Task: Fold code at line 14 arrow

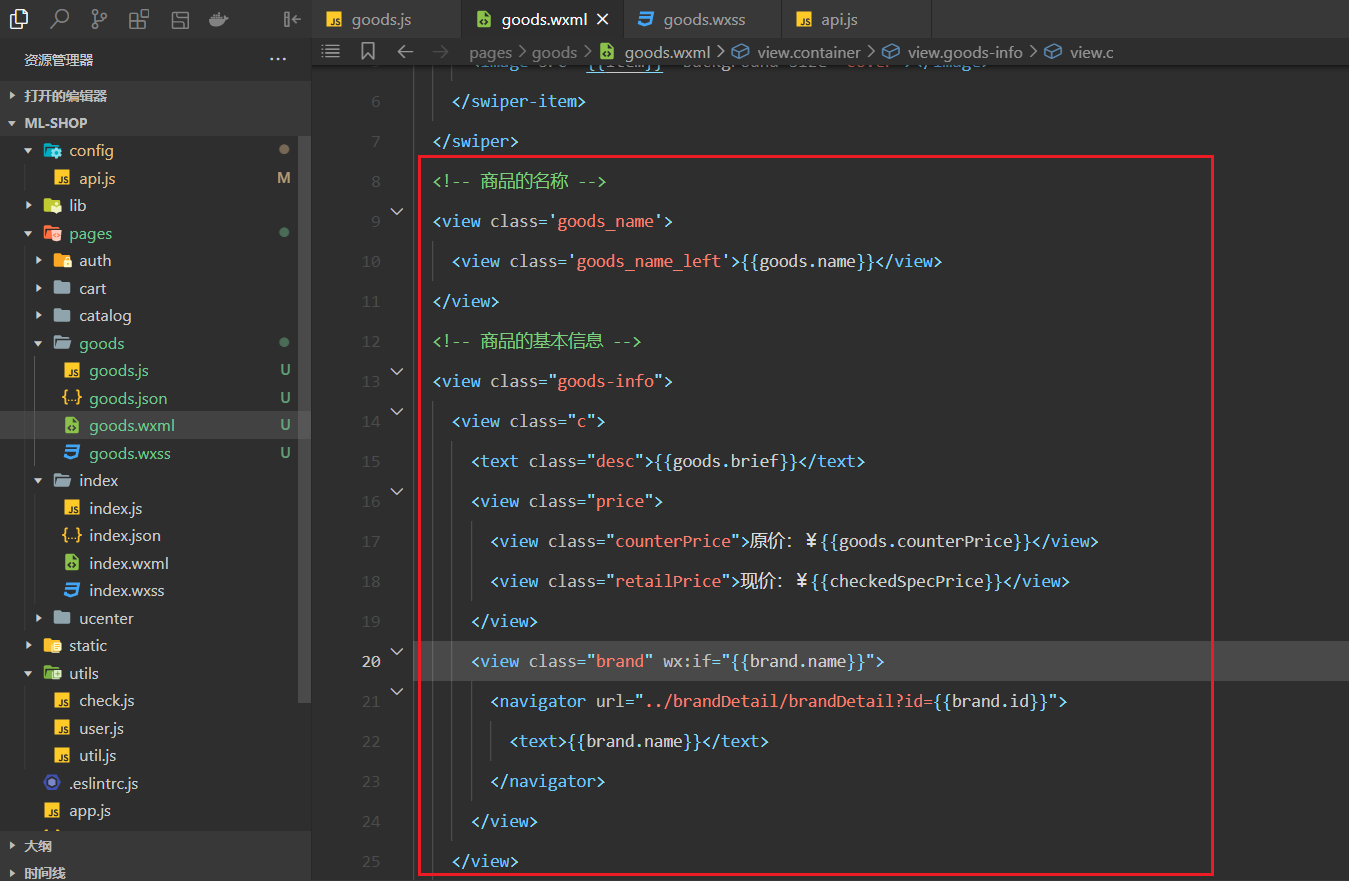Action: 397,411
